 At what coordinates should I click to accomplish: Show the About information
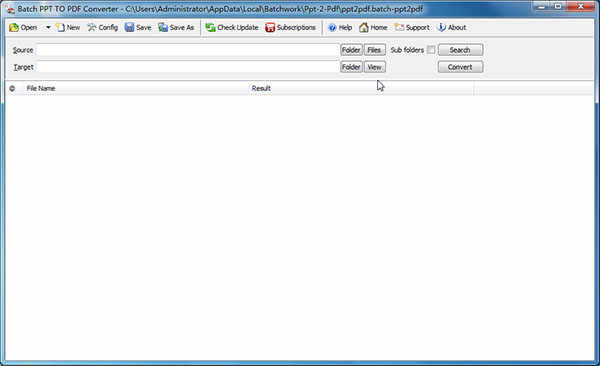[452, 28]
